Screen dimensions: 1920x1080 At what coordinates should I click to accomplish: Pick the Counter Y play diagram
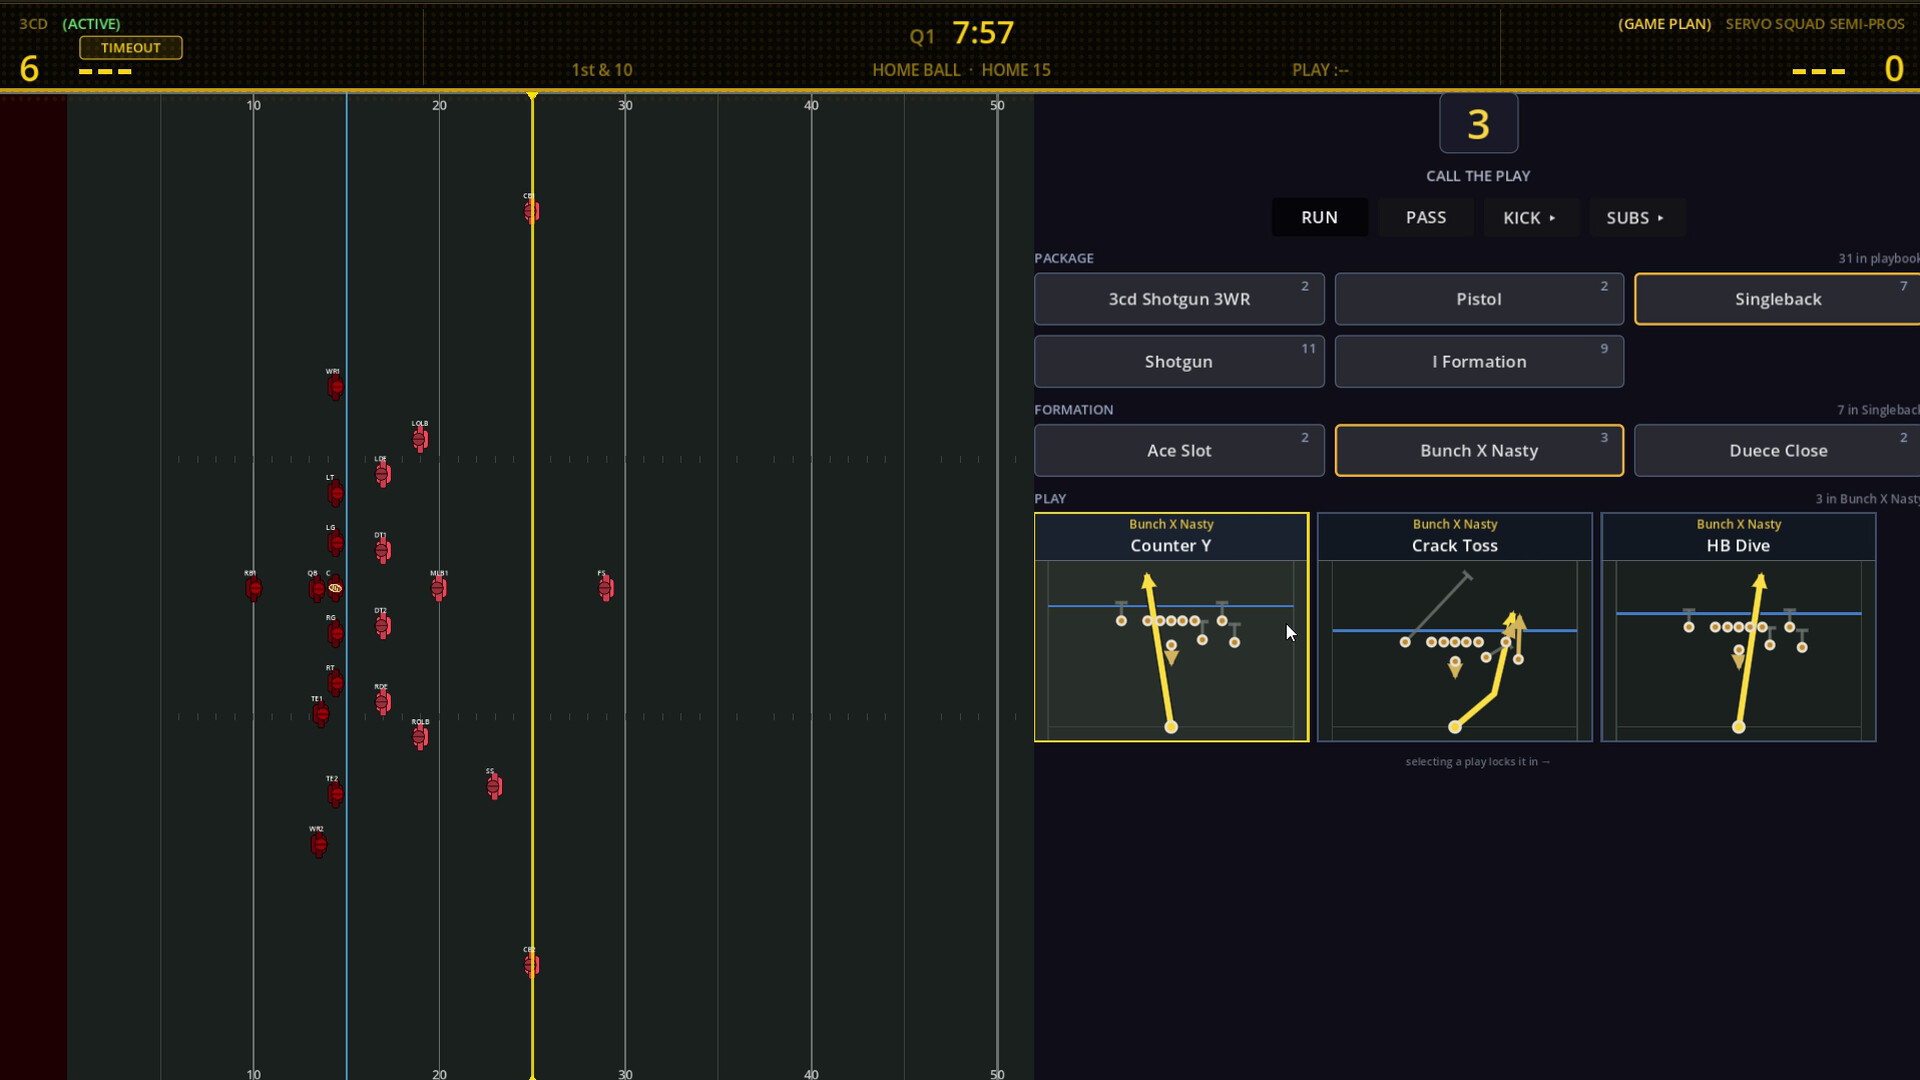1171,627
